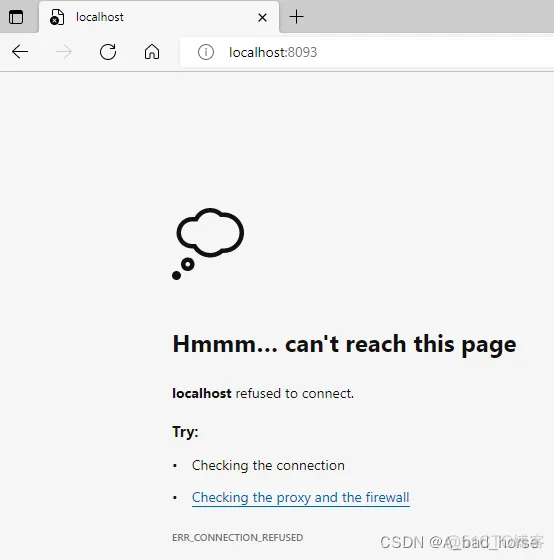Image resolution: width=554 pixels, height=560 pixels.
Task: Click the 'Hmmm… can't reach this page' heading
Action: (344, 344)
